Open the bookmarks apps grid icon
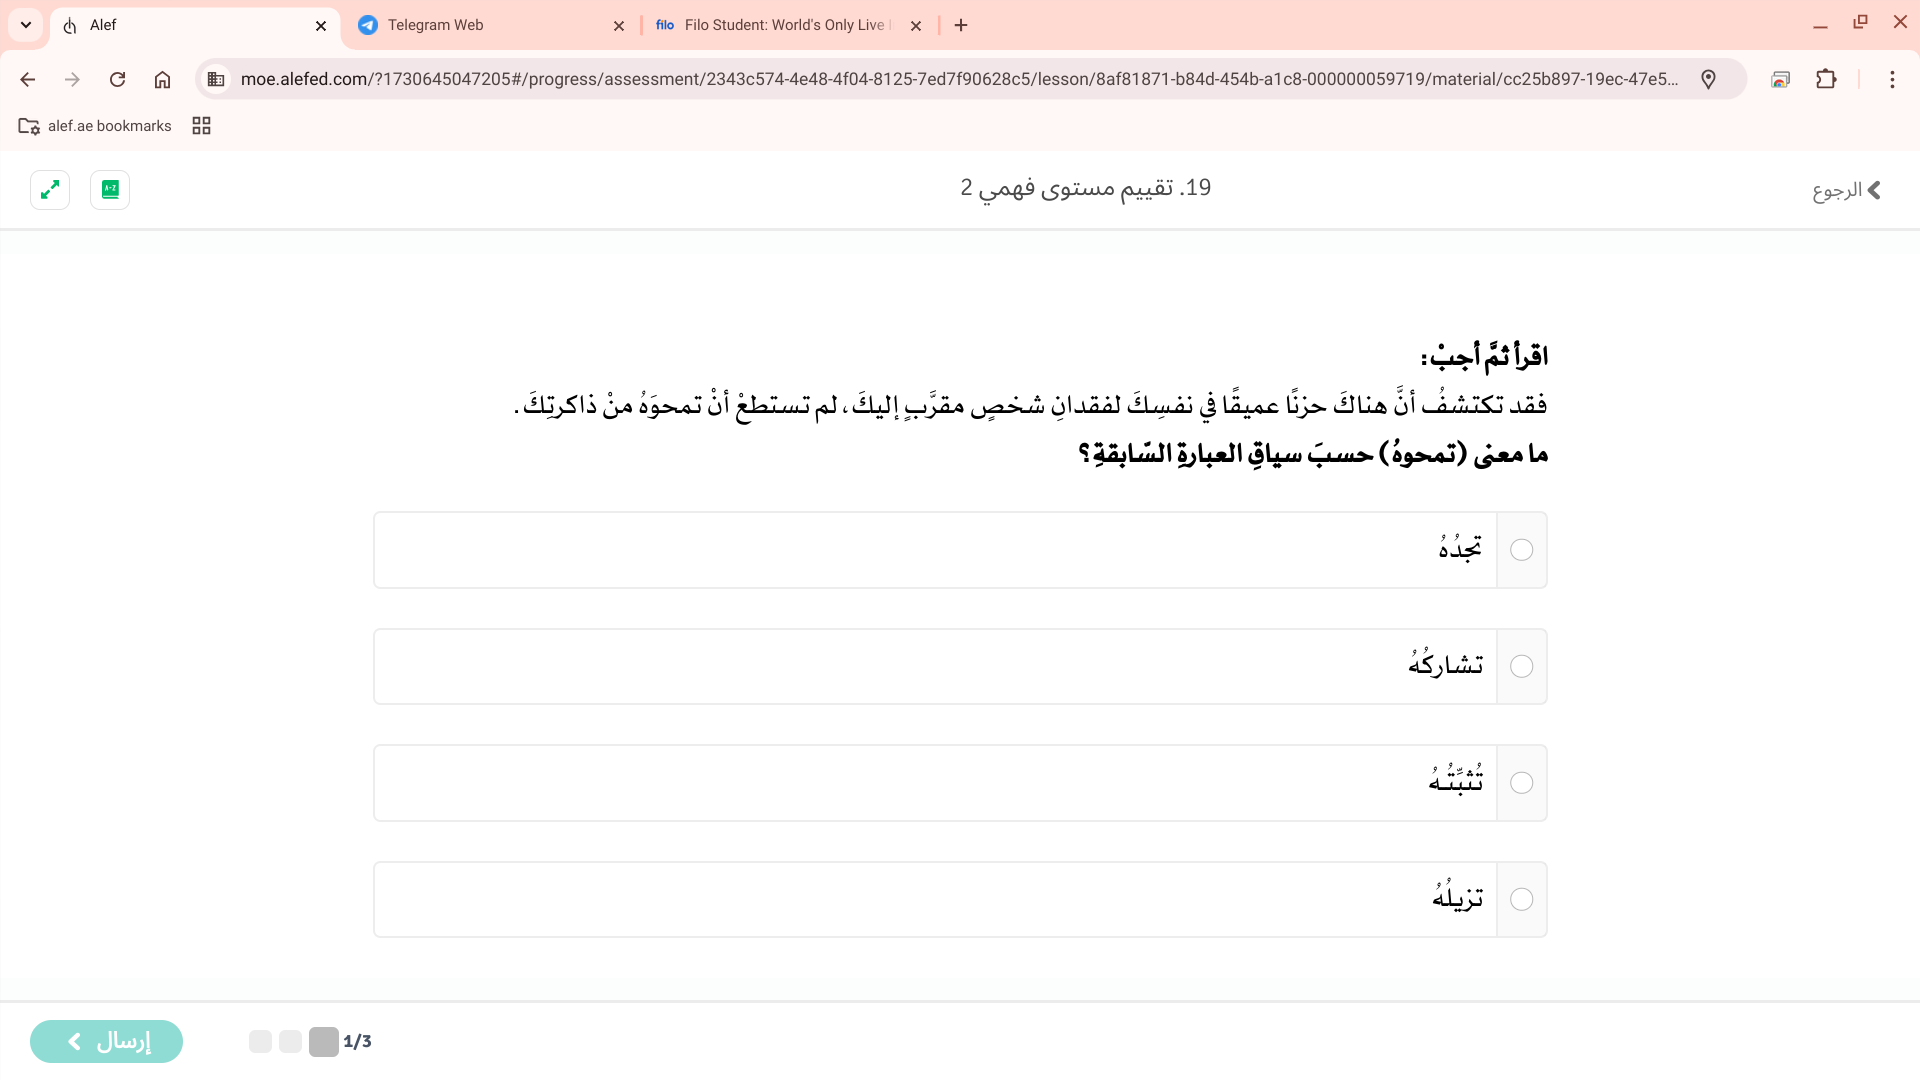1920x1080 pixels. 201,126
